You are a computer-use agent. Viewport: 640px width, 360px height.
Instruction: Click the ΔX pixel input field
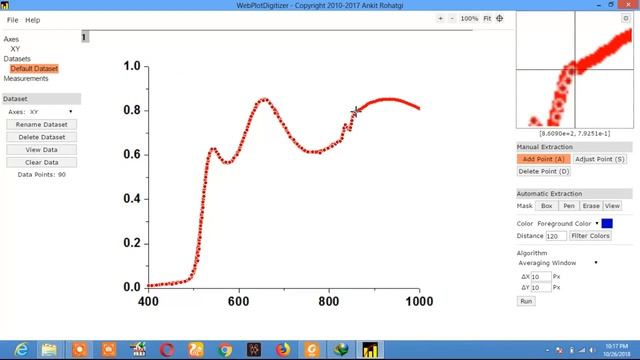[541, 277]
